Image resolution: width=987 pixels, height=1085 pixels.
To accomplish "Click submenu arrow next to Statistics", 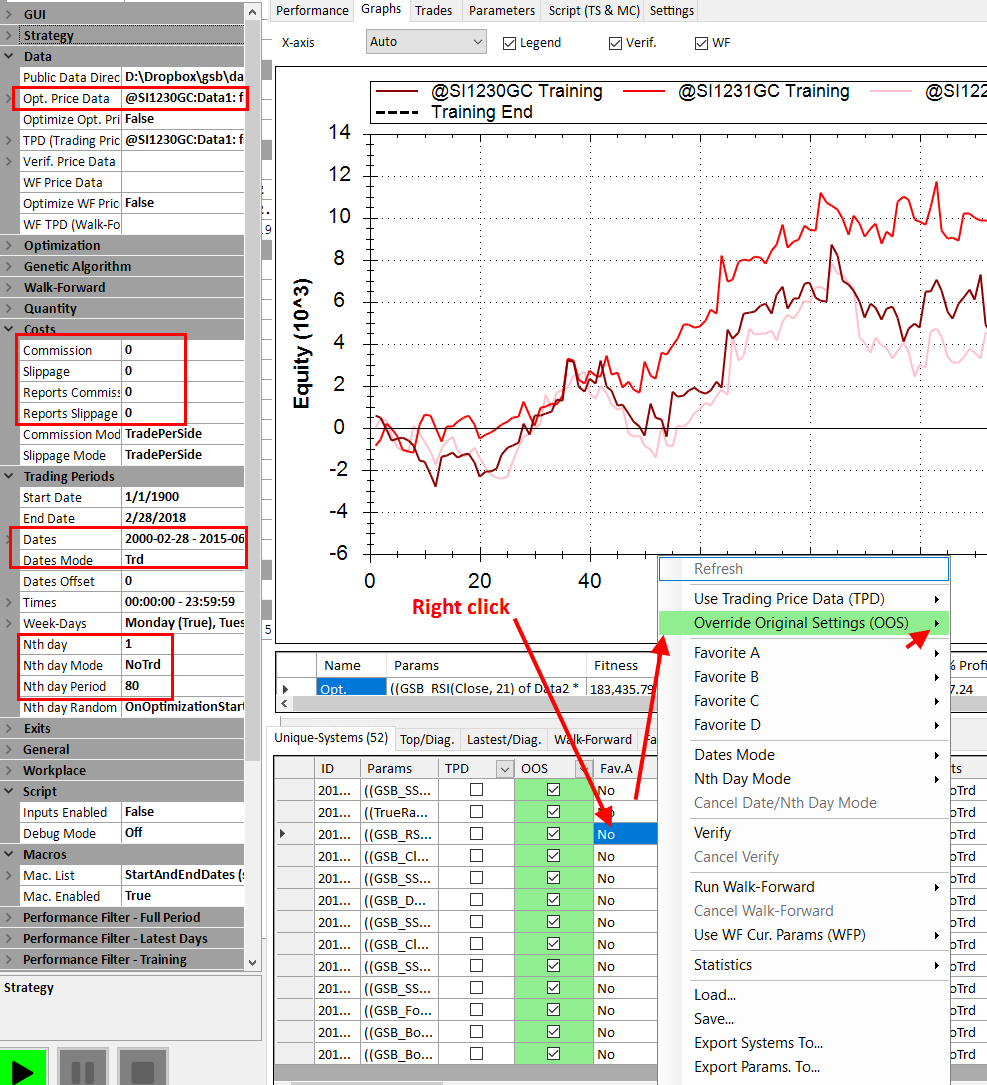I will pyautogui.click(x=937, y=965).
